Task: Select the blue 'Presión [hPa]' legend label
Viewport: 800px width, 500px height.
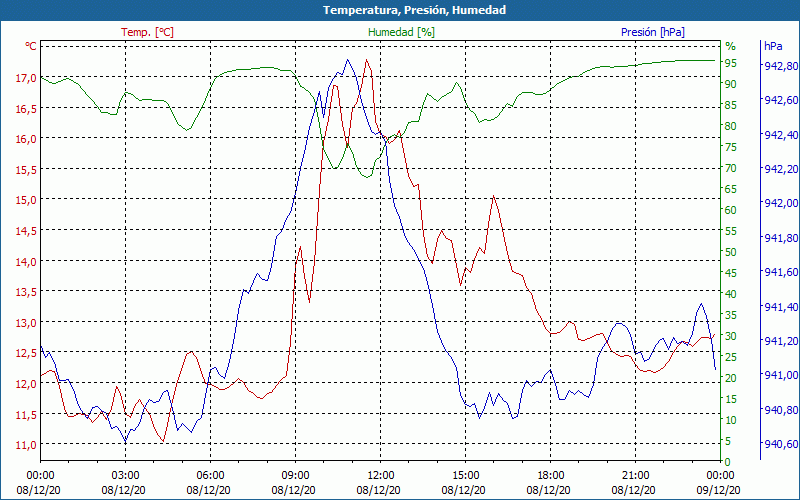Action: (653, 32)
